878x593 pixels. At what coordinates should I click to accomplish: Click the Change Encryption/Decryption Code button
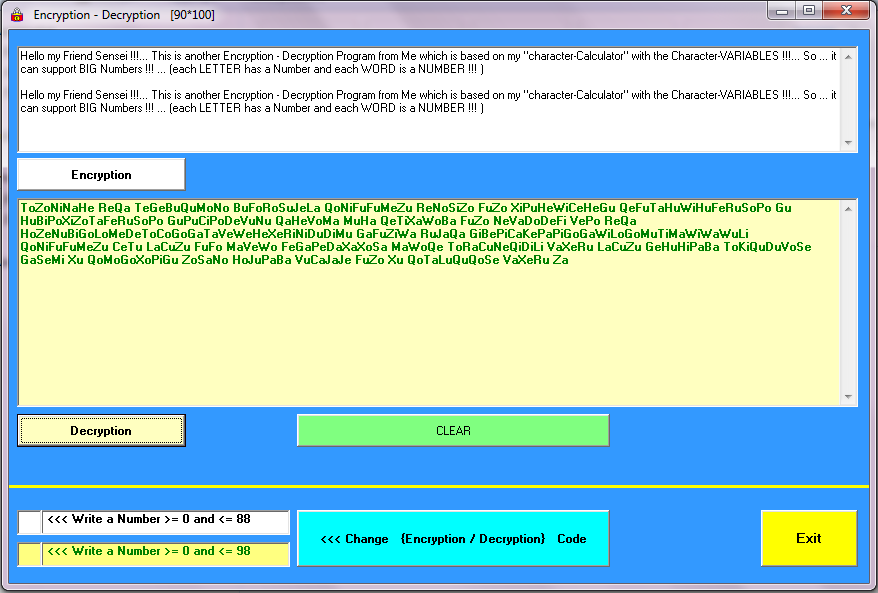[x=452, y=538]
